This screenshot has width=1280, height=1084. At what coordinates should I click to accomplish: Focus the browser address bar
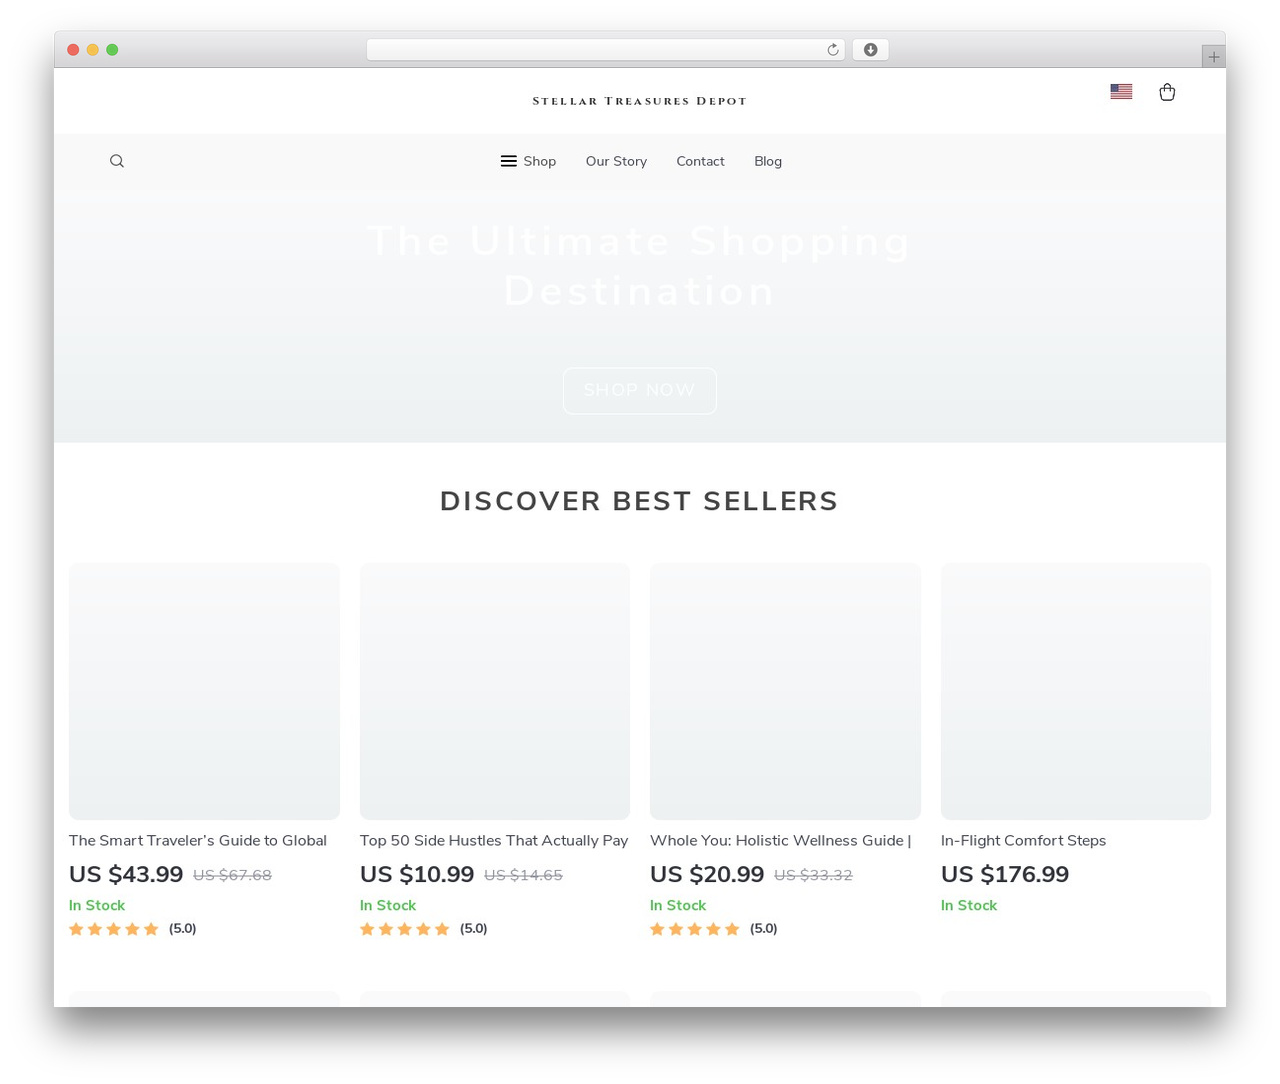click(x=606, y=50)
